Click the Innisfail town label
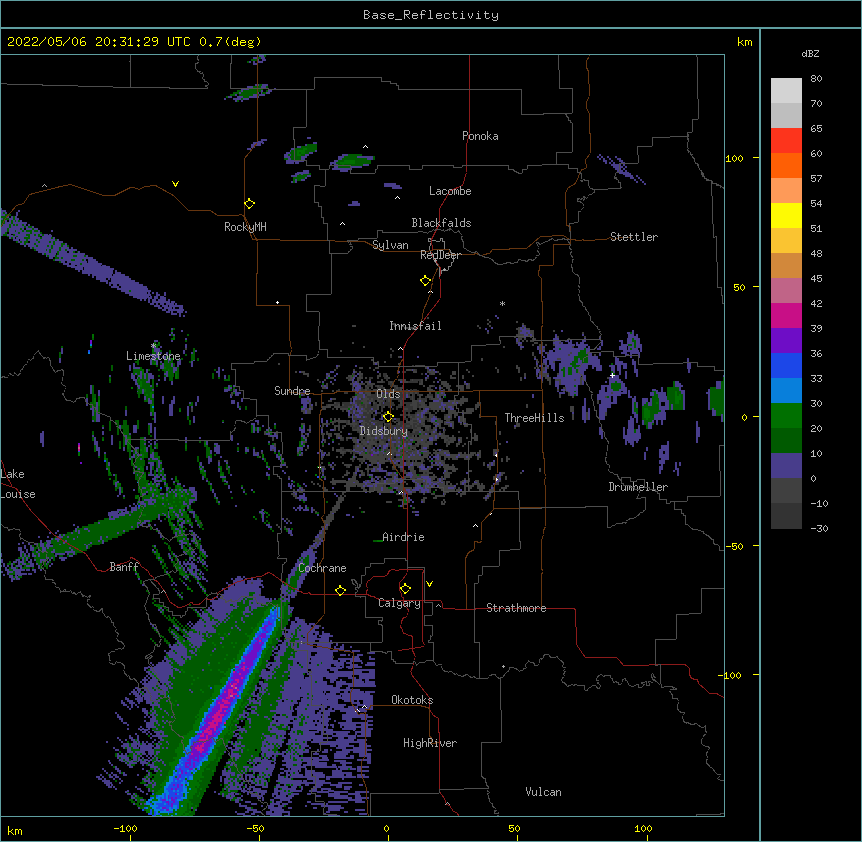This screenshot has width=862, height=842. click(415, 326)
